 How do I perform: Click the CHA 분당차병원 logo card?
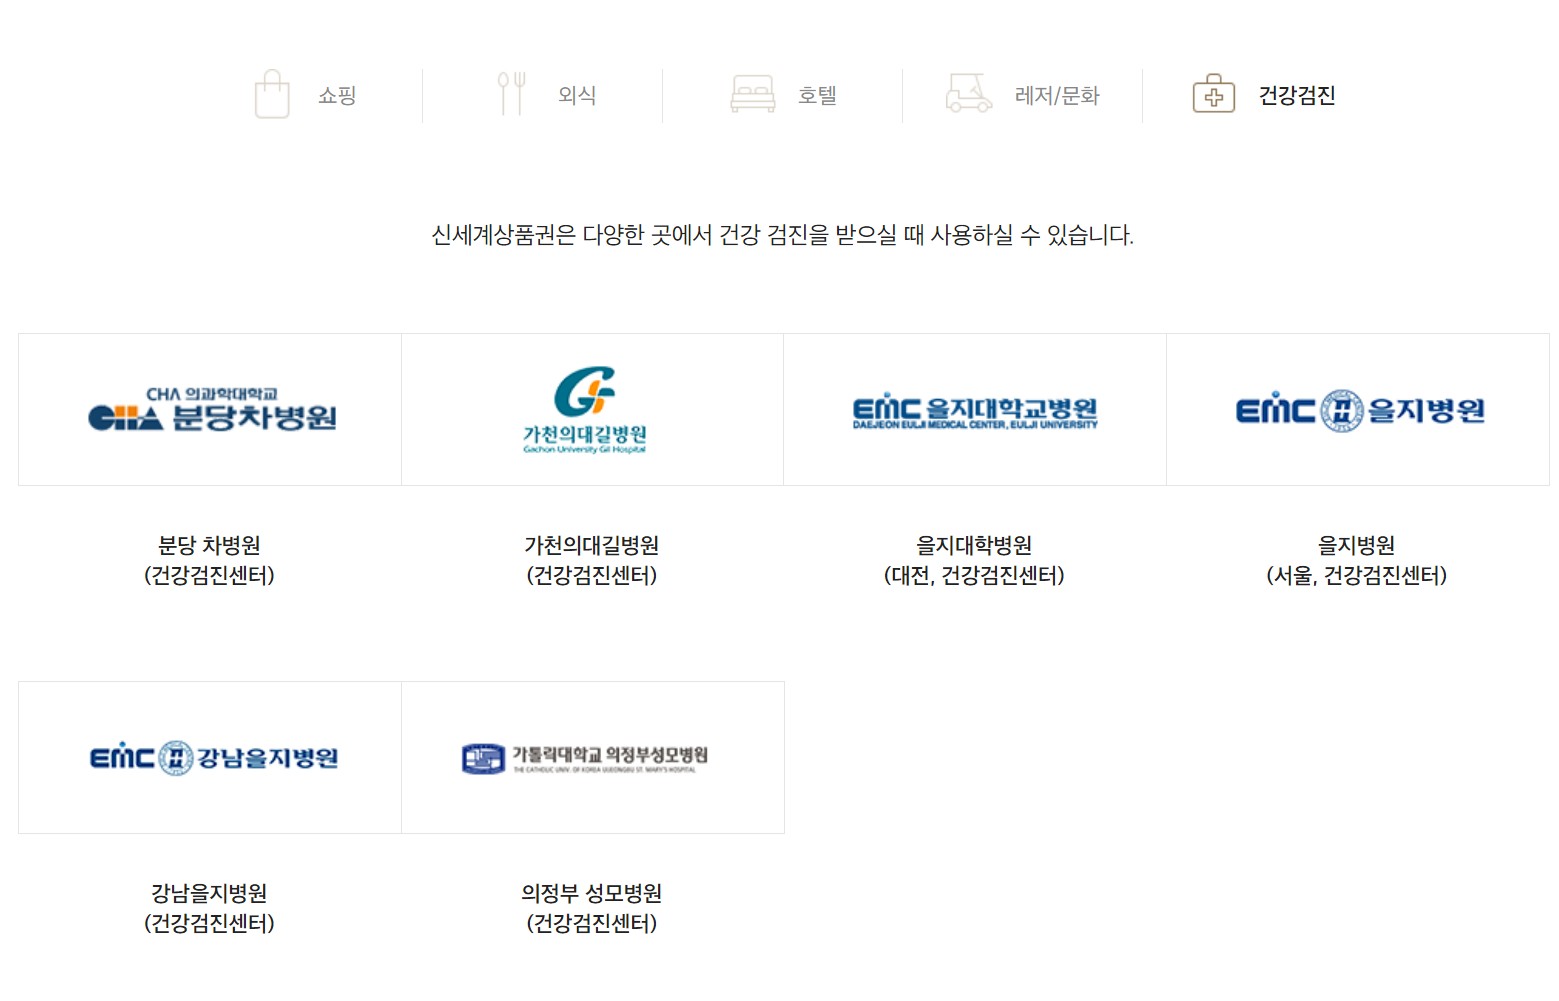[x=210, y=410]
